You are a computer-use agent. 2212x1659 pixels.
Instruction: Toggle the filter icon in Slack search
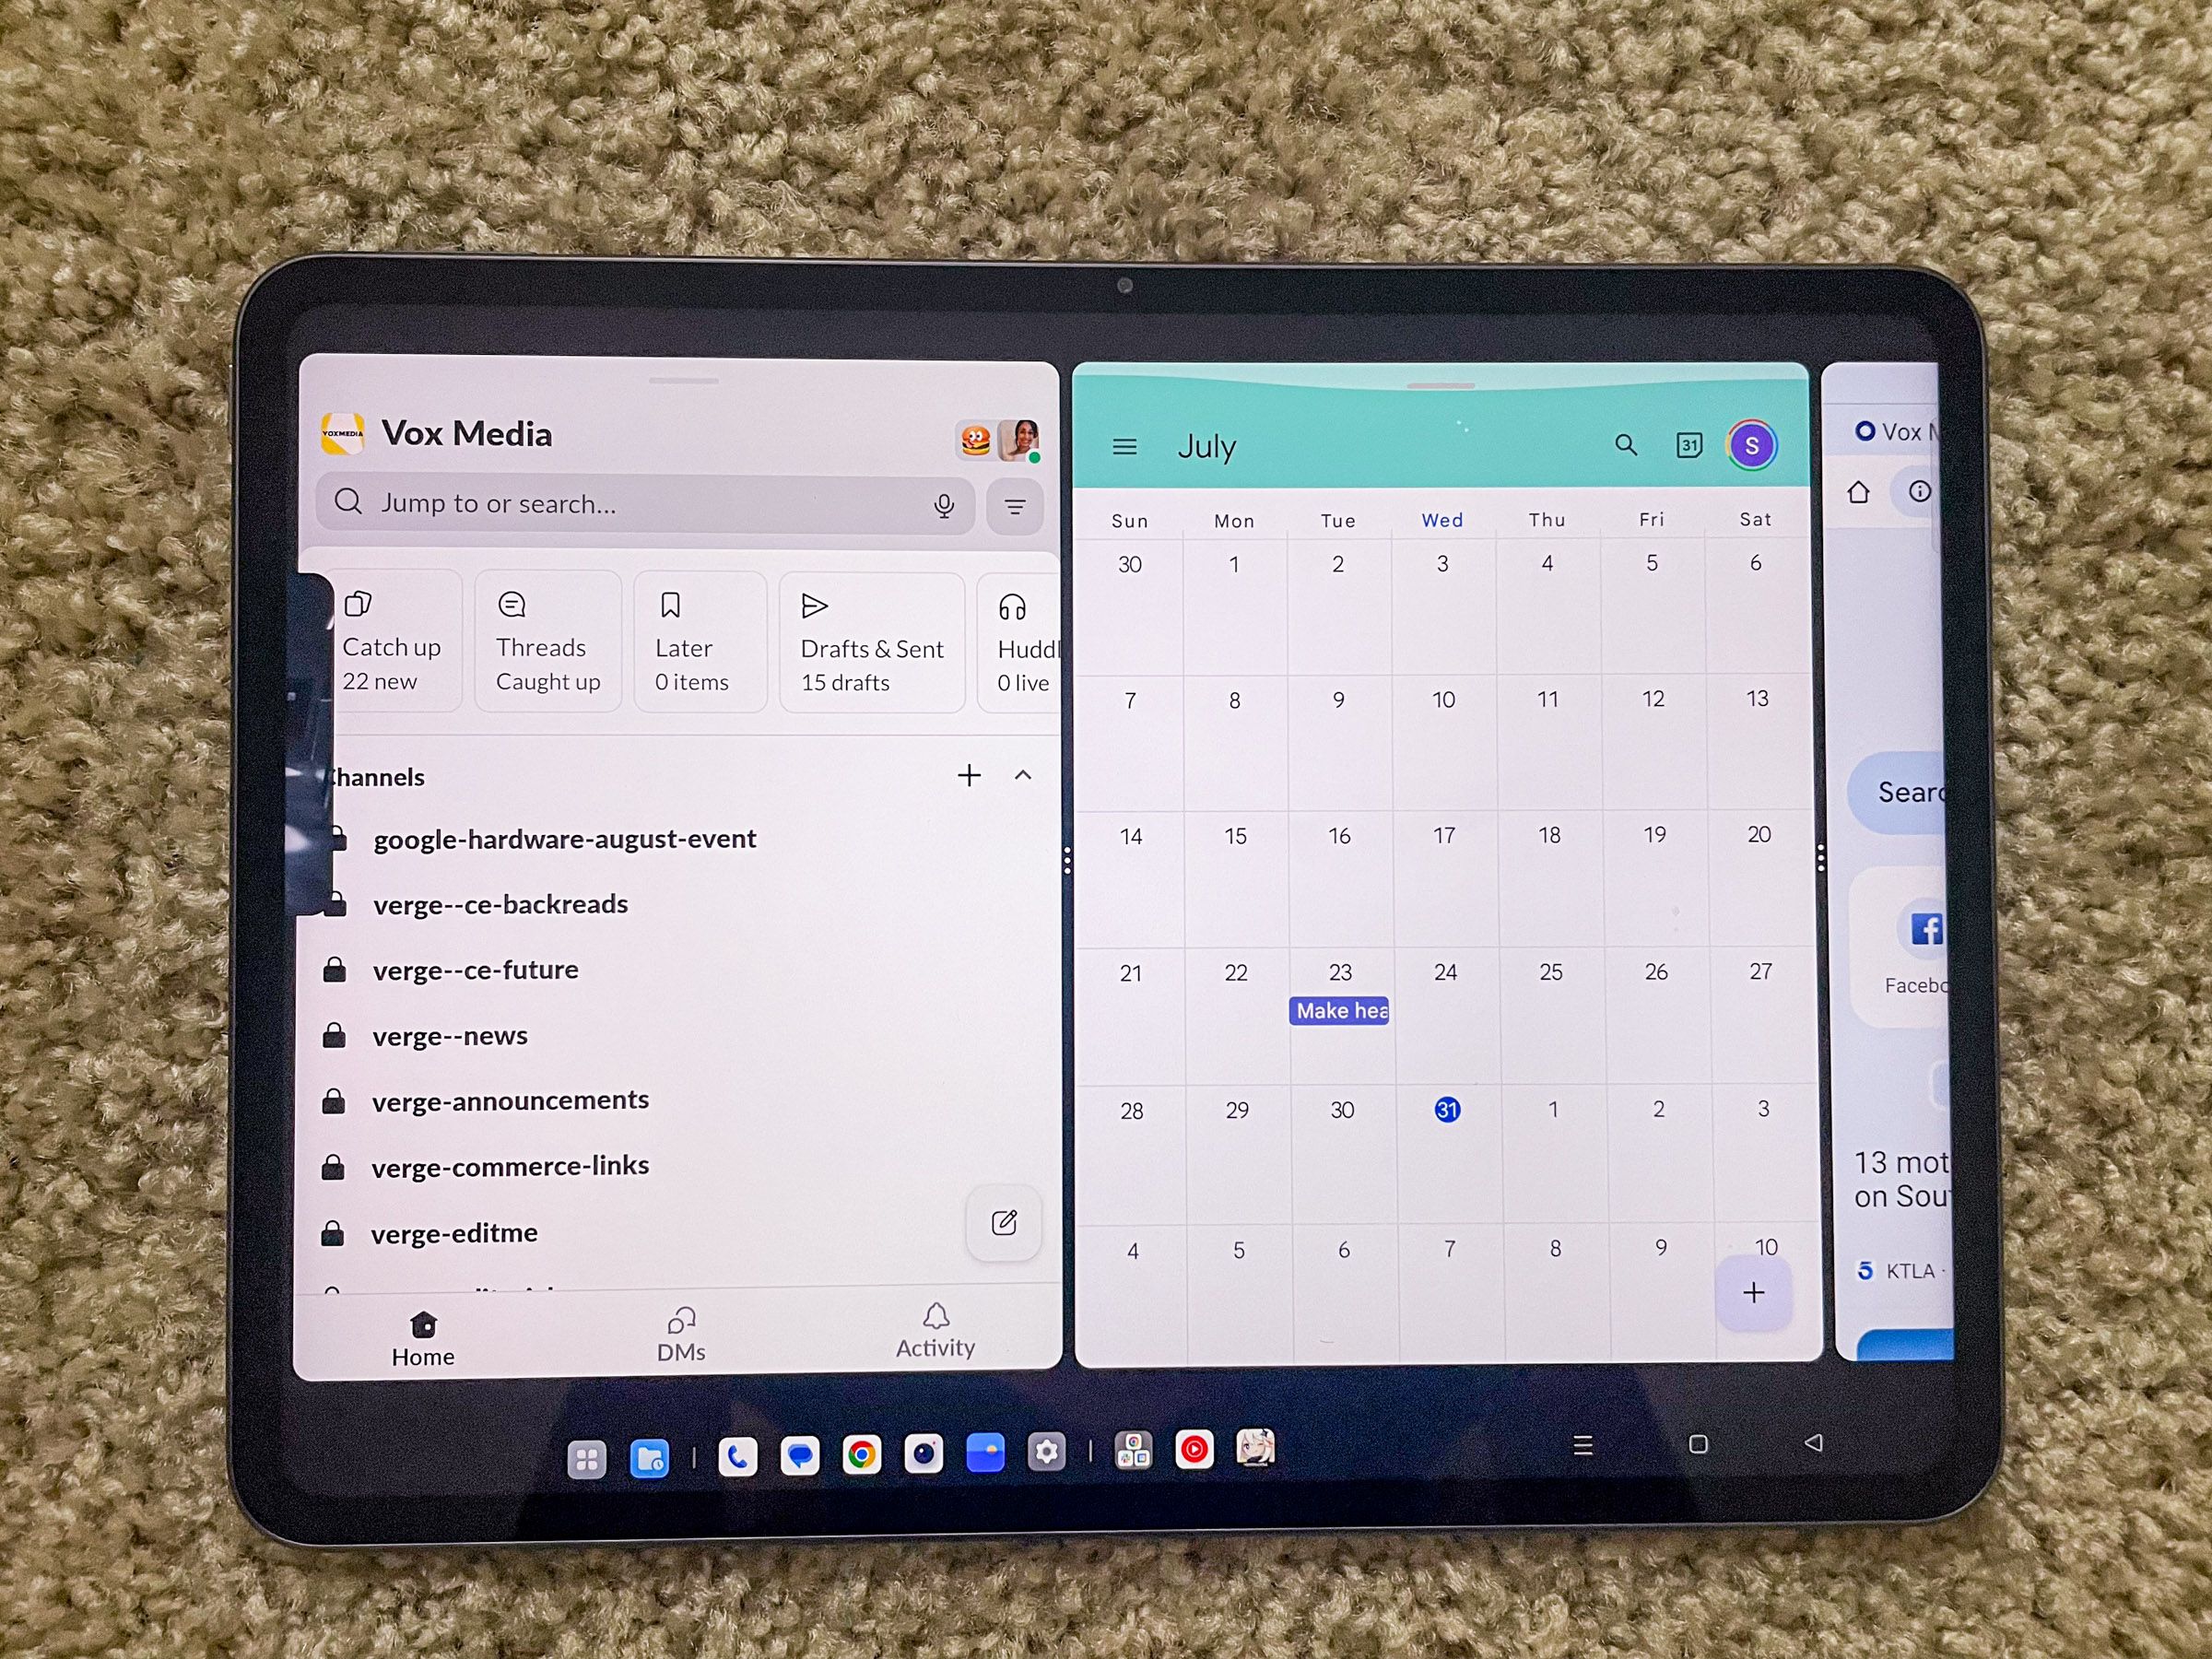tap(1014, 503)
